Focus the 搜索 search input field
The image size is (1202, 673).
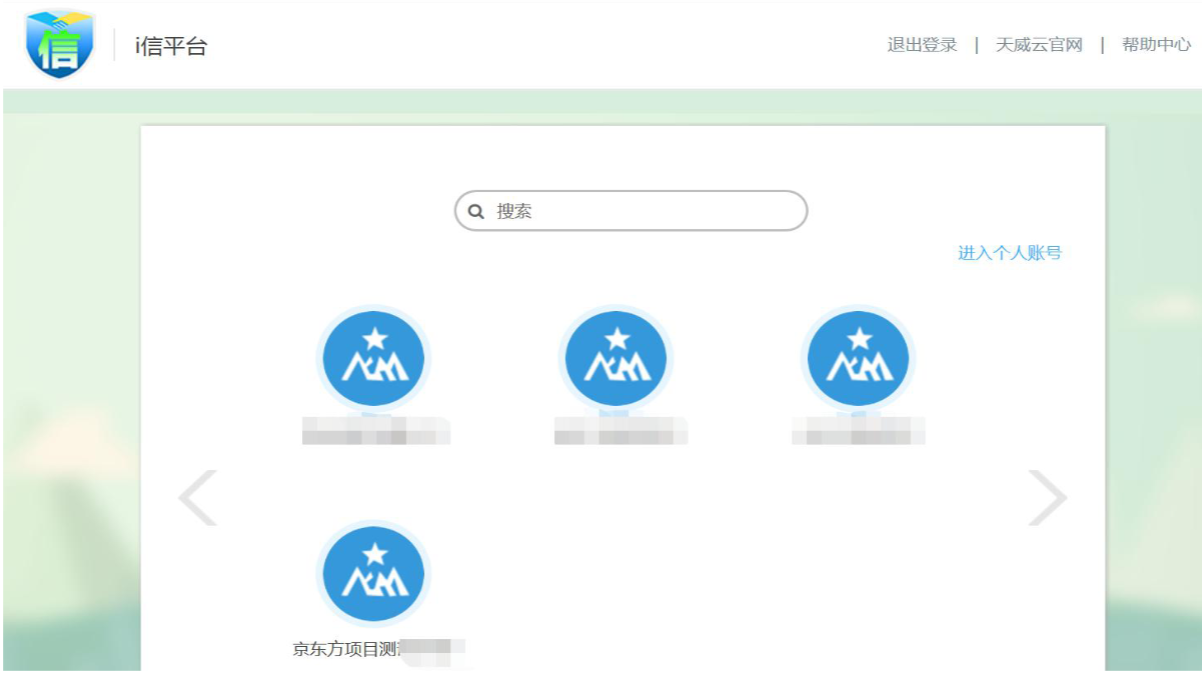tap(650, 211)
